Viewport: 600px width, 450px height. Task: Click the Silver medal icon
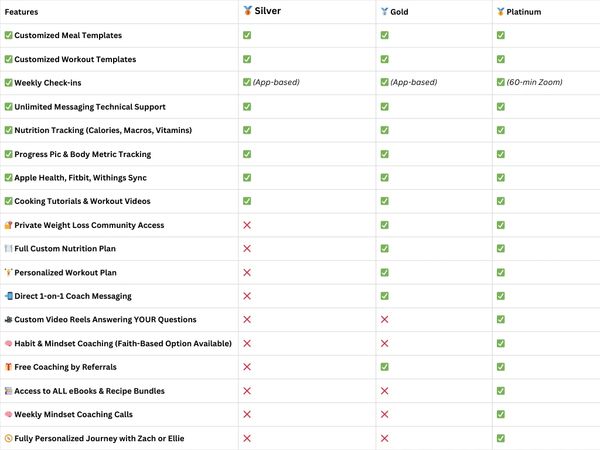(x=248, y=11)
